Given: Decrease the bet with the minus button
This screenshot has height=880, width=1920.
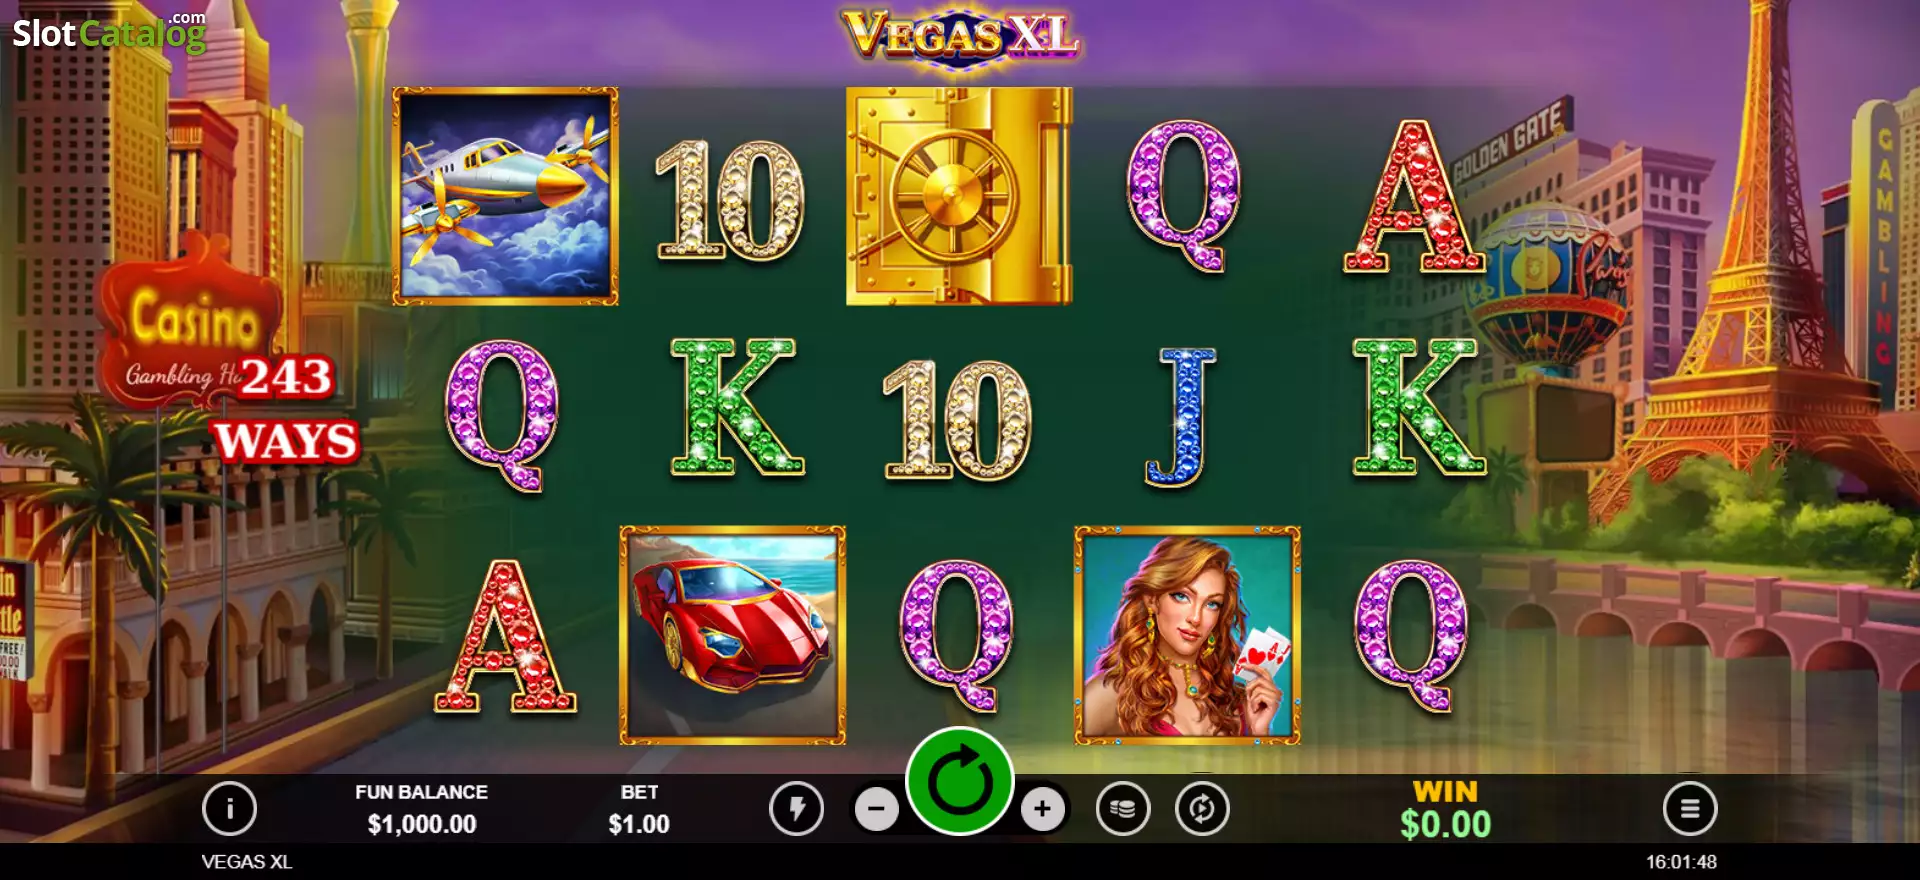Looking at the screenshot, I should (877, 809).
